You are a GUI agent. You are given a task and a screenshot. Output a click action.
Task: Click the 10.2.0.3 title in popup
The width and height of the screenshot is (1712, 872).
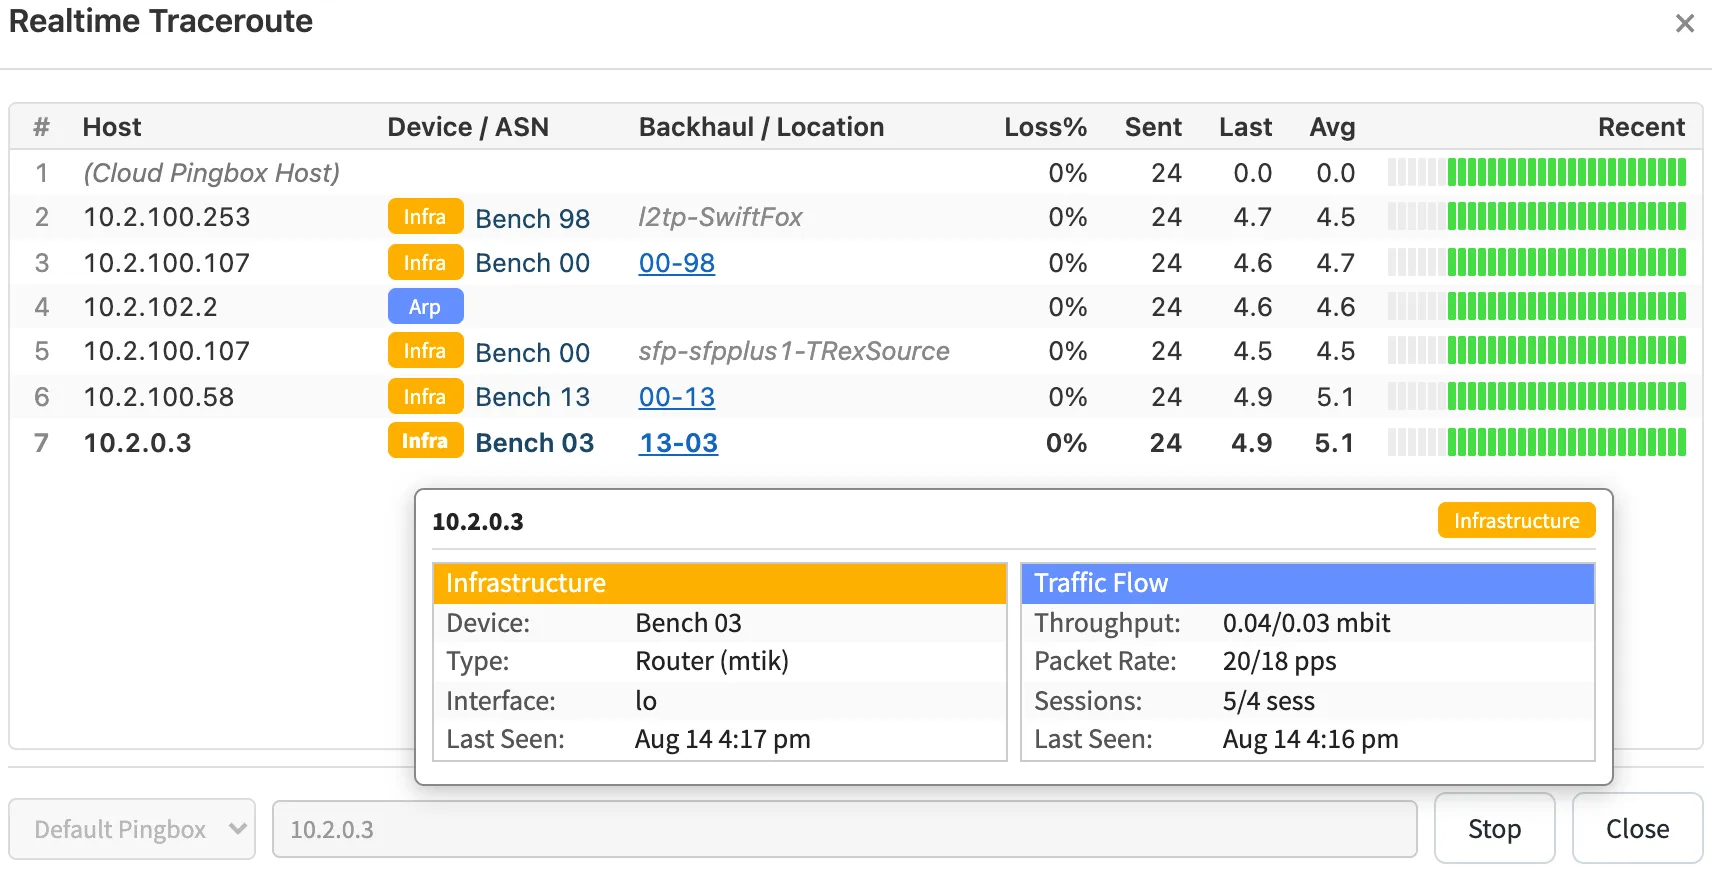point(477,521)
